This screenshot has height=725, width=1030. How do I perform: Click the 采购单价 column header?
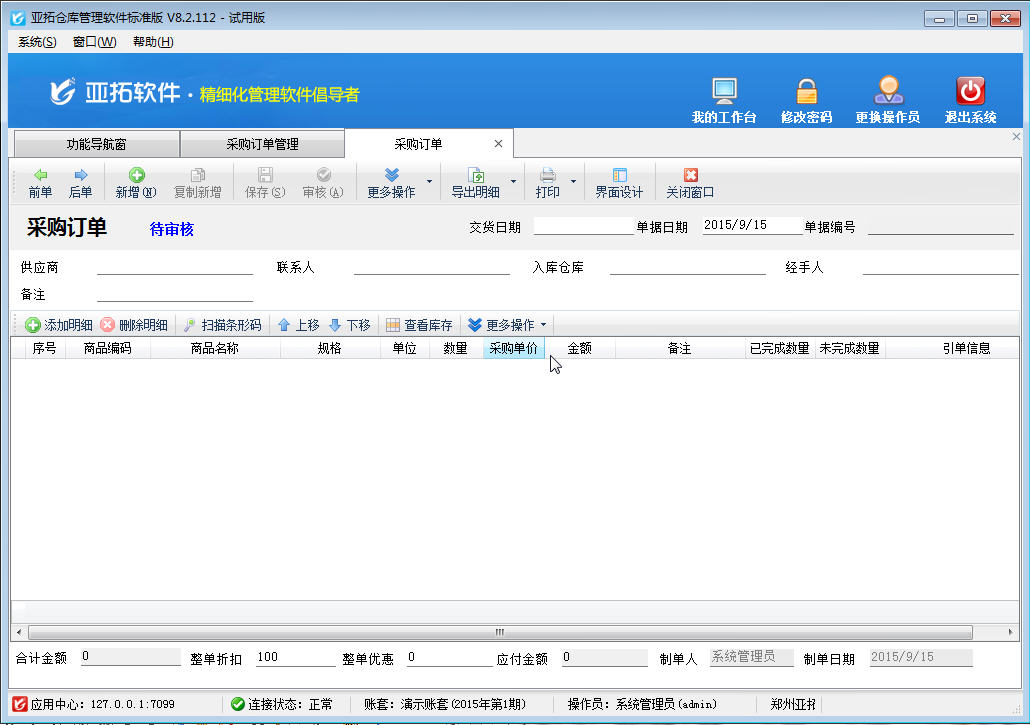coord(513,348)
